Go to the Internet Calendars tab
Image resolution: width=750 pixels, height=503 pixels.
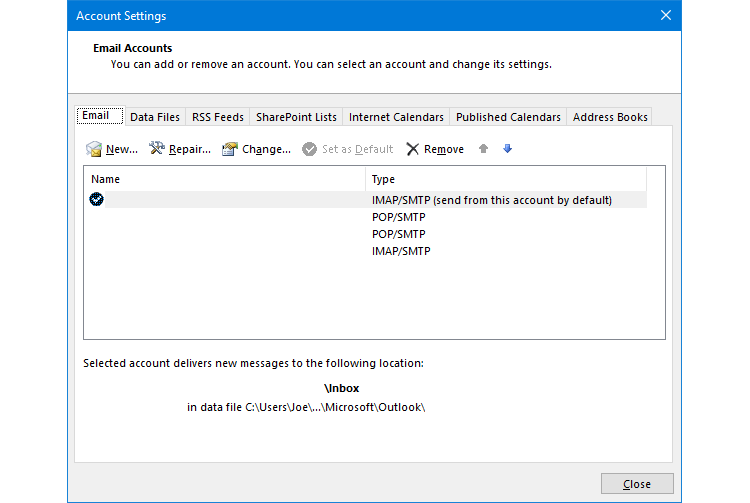point(396,117)
